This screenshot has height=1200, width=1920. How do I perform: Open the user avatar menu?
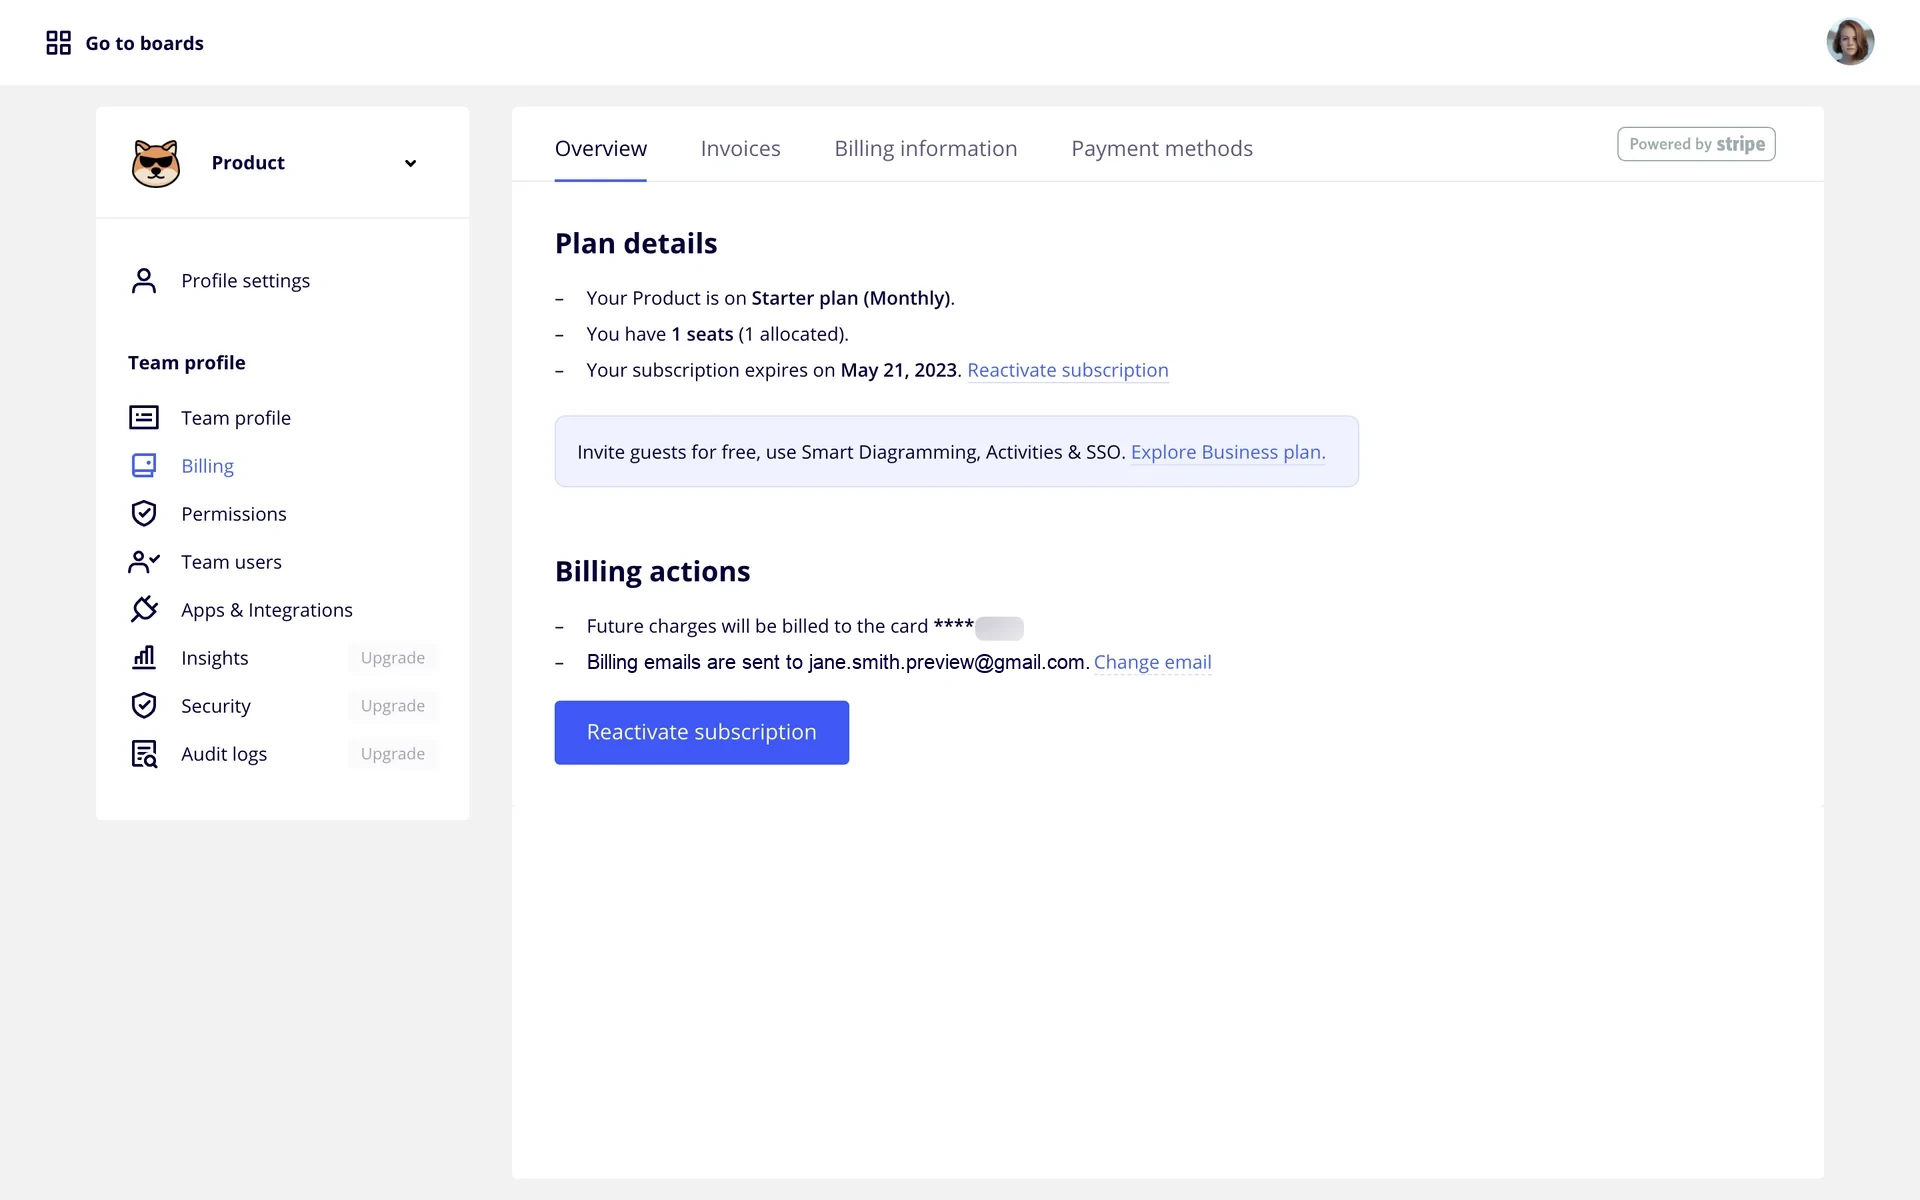(1850, 42)
